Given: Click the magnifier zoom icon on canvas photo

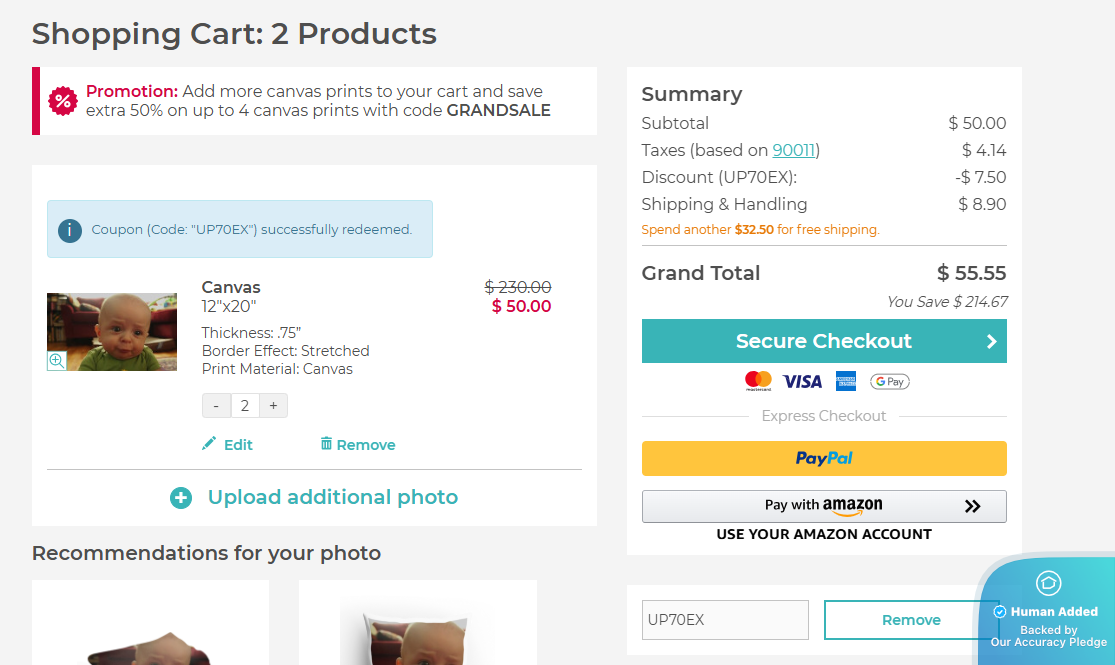Looking at the screenshot, I should pyautogui.click(x=57, y=361).
